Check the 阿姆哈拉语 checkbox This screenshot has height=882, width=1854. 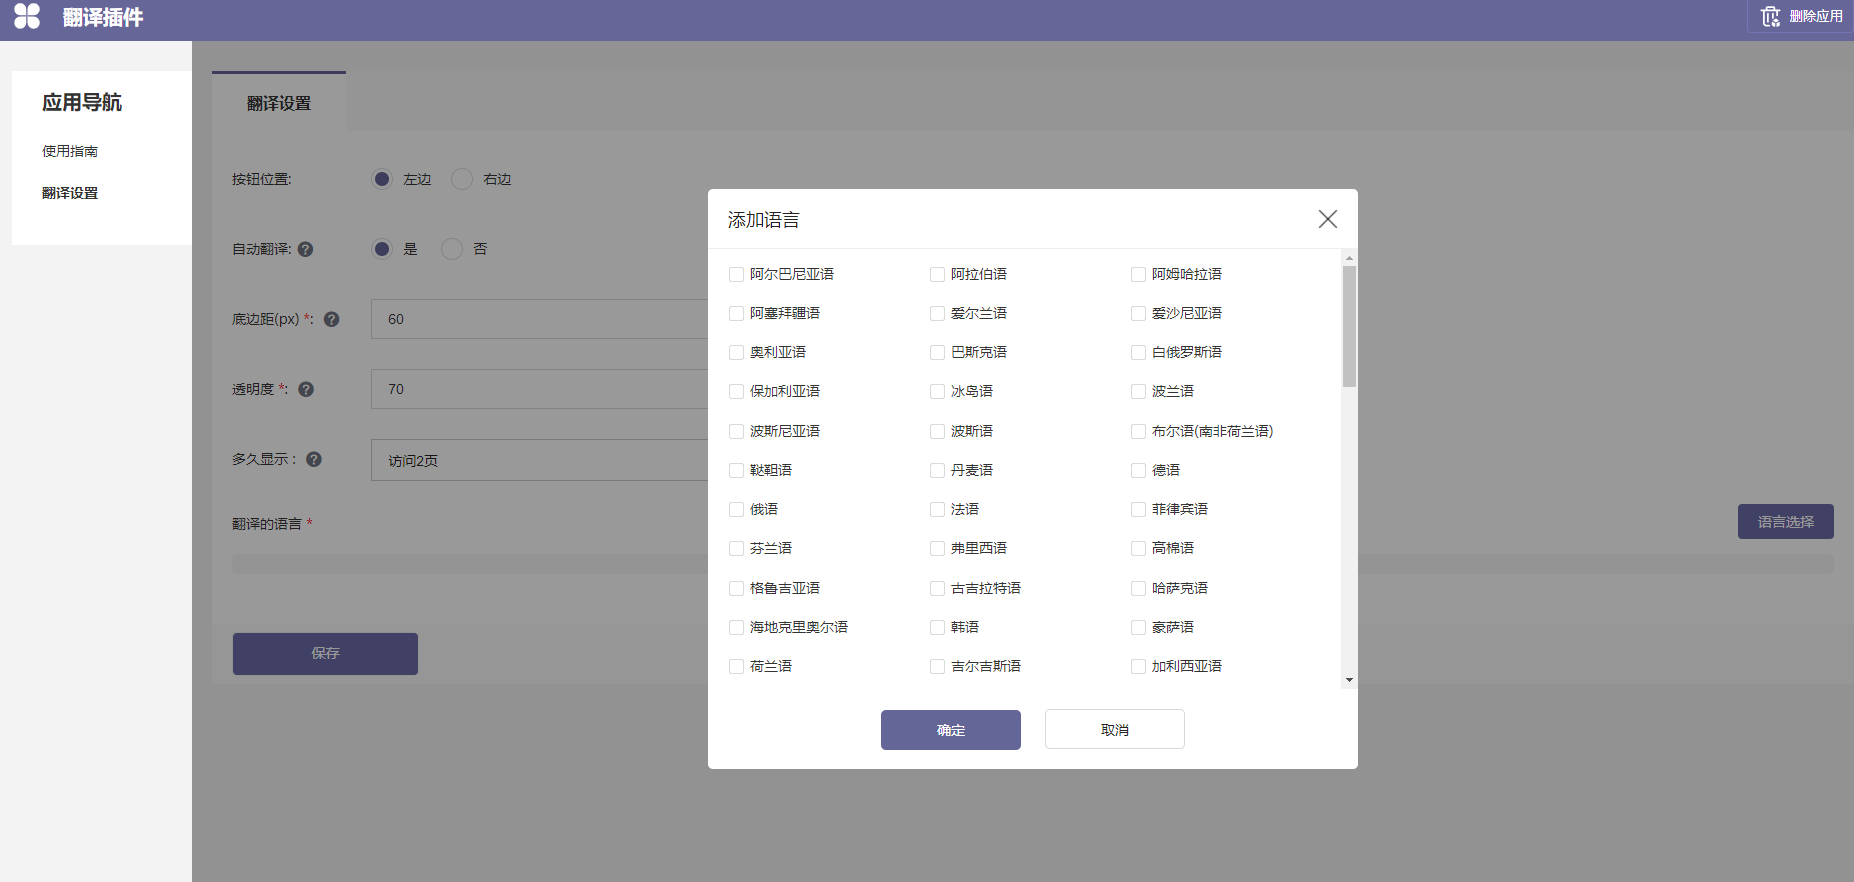click(x=1138, y=274)
